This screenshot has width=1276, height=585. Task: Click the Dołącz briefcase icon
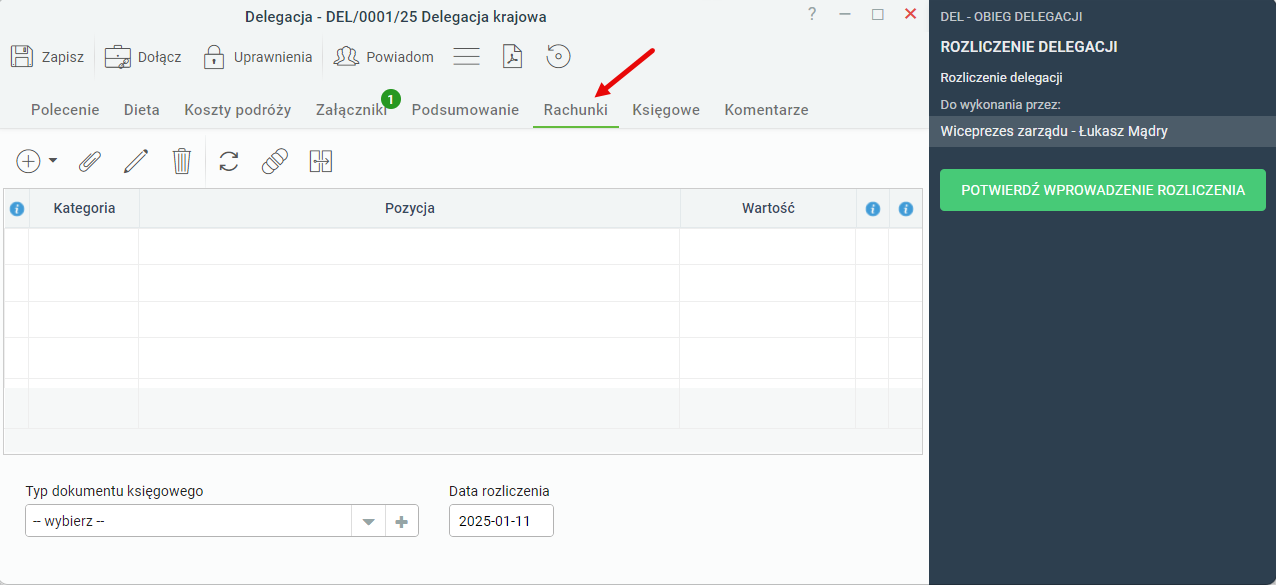[x=118, y=56]
